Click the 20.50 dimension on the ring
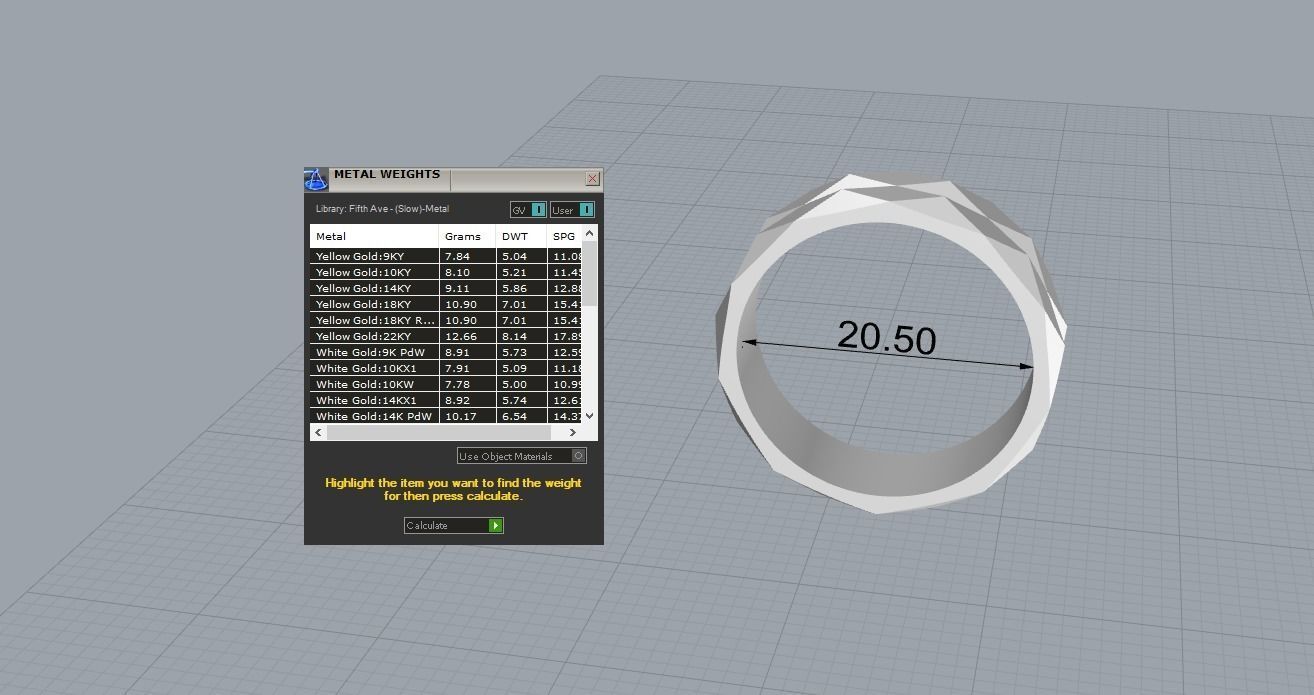The width and height of the screenshot is (1314, 695). pyautogui.click(x=887, y=337)
